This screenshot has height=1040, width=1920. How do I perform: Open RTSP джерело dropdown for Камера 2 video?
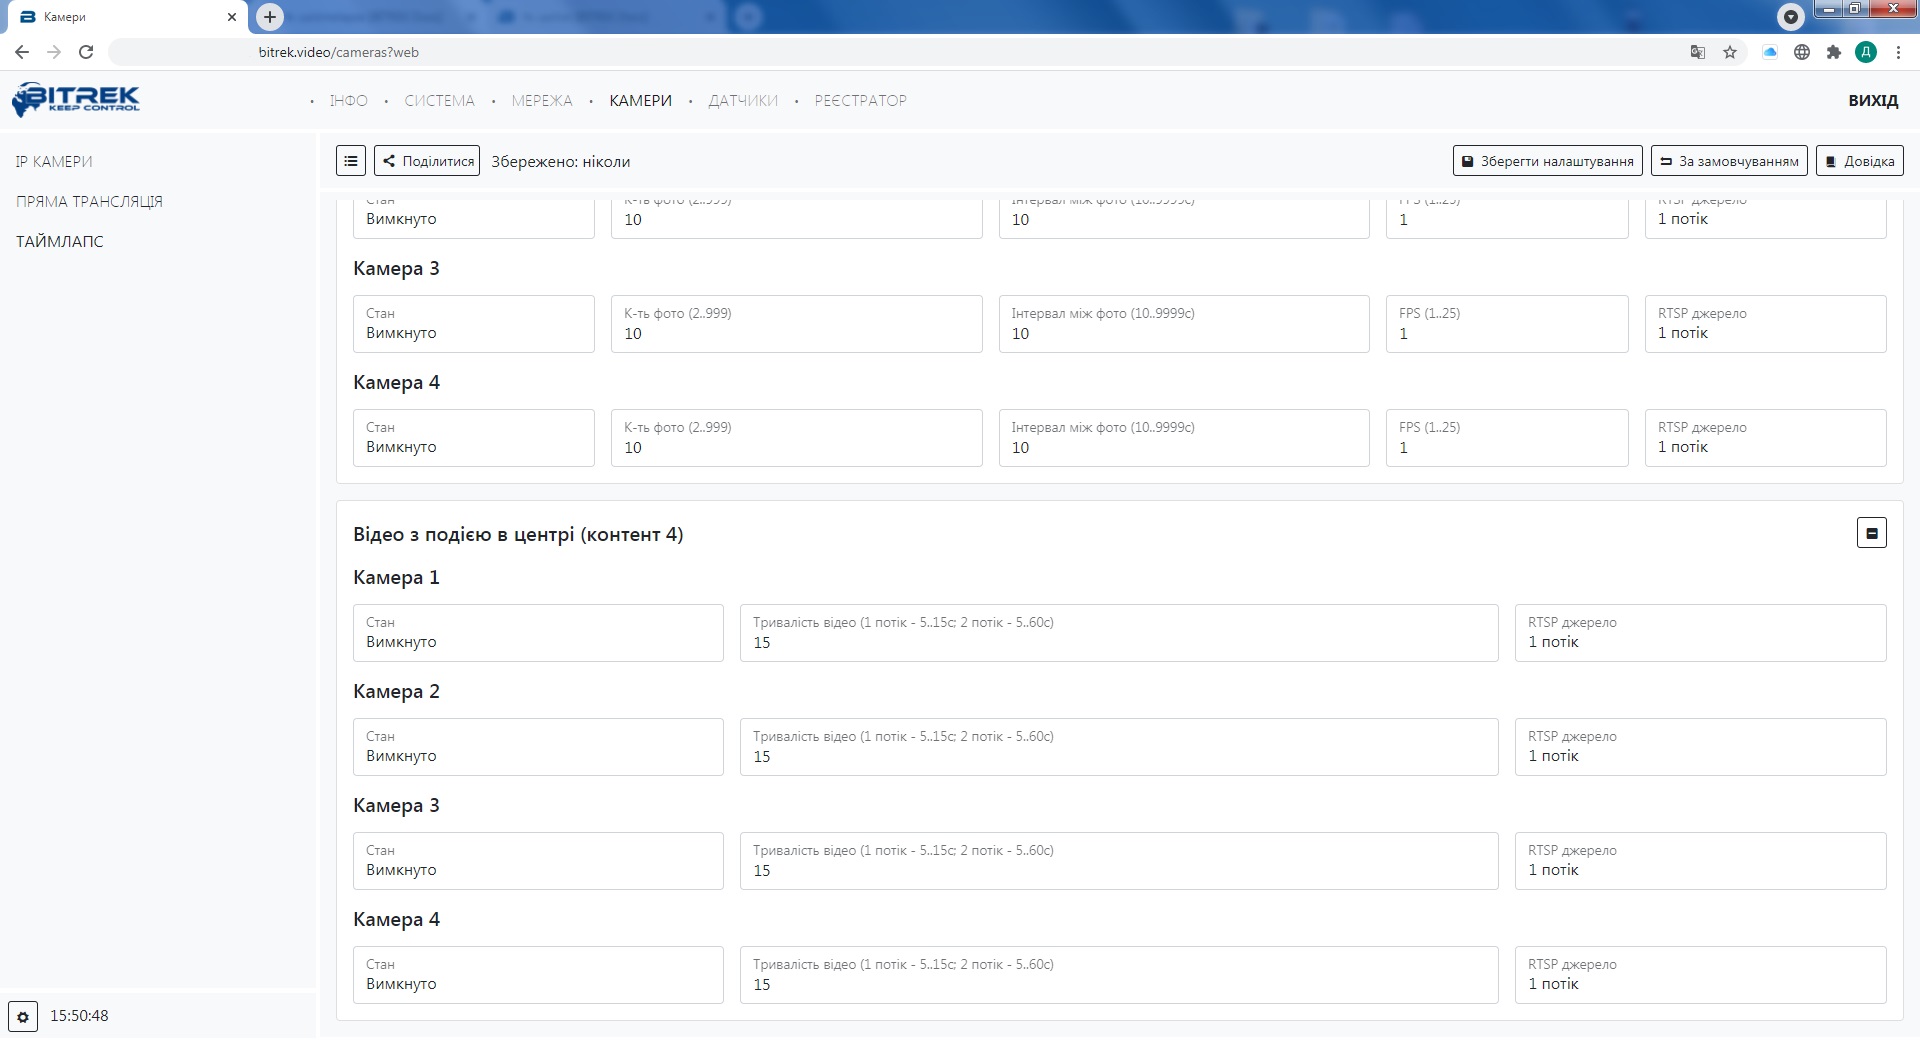point(1700,747)
